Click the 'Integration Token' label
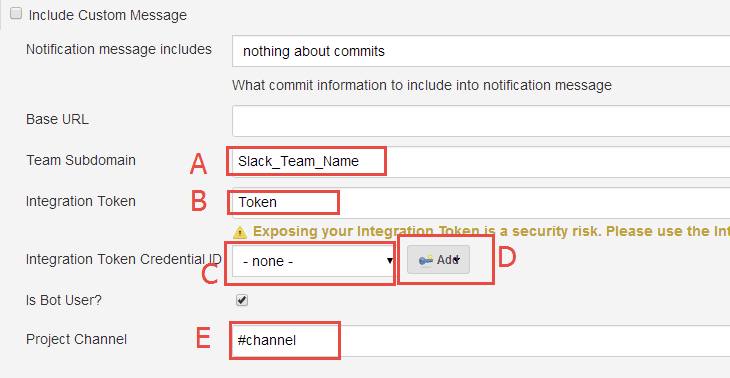This screenshot has width=730, height=378. click(x=81, y=201)
